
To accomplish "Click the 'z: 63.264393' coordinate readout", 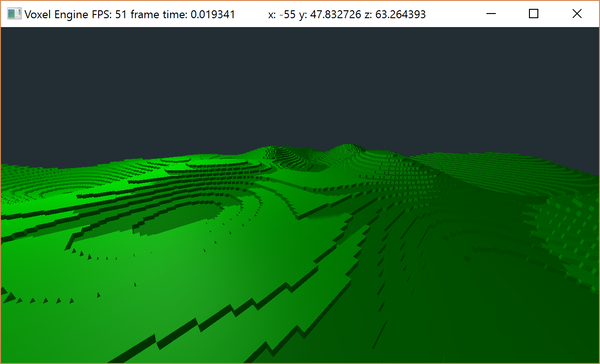I will click(395, 15).
